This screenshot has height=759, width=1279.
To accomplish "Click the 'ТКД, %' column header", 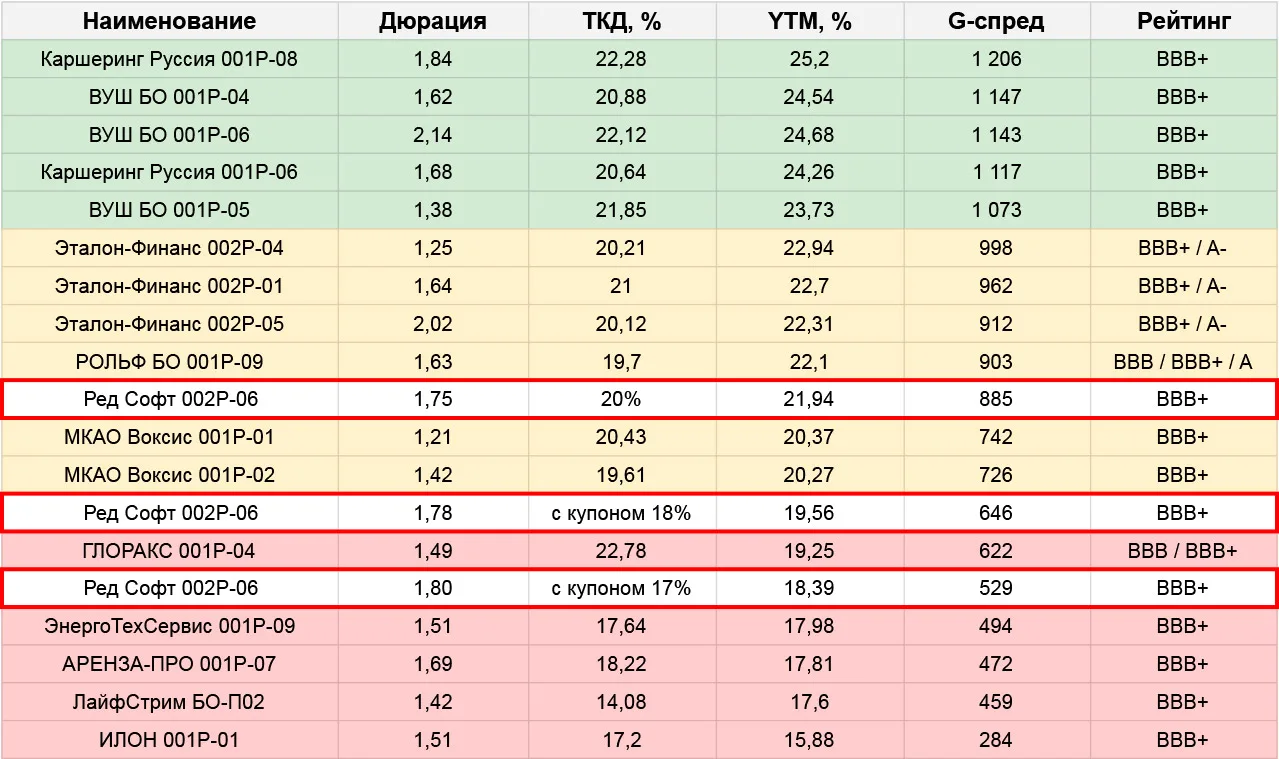I will click(621, 21).
